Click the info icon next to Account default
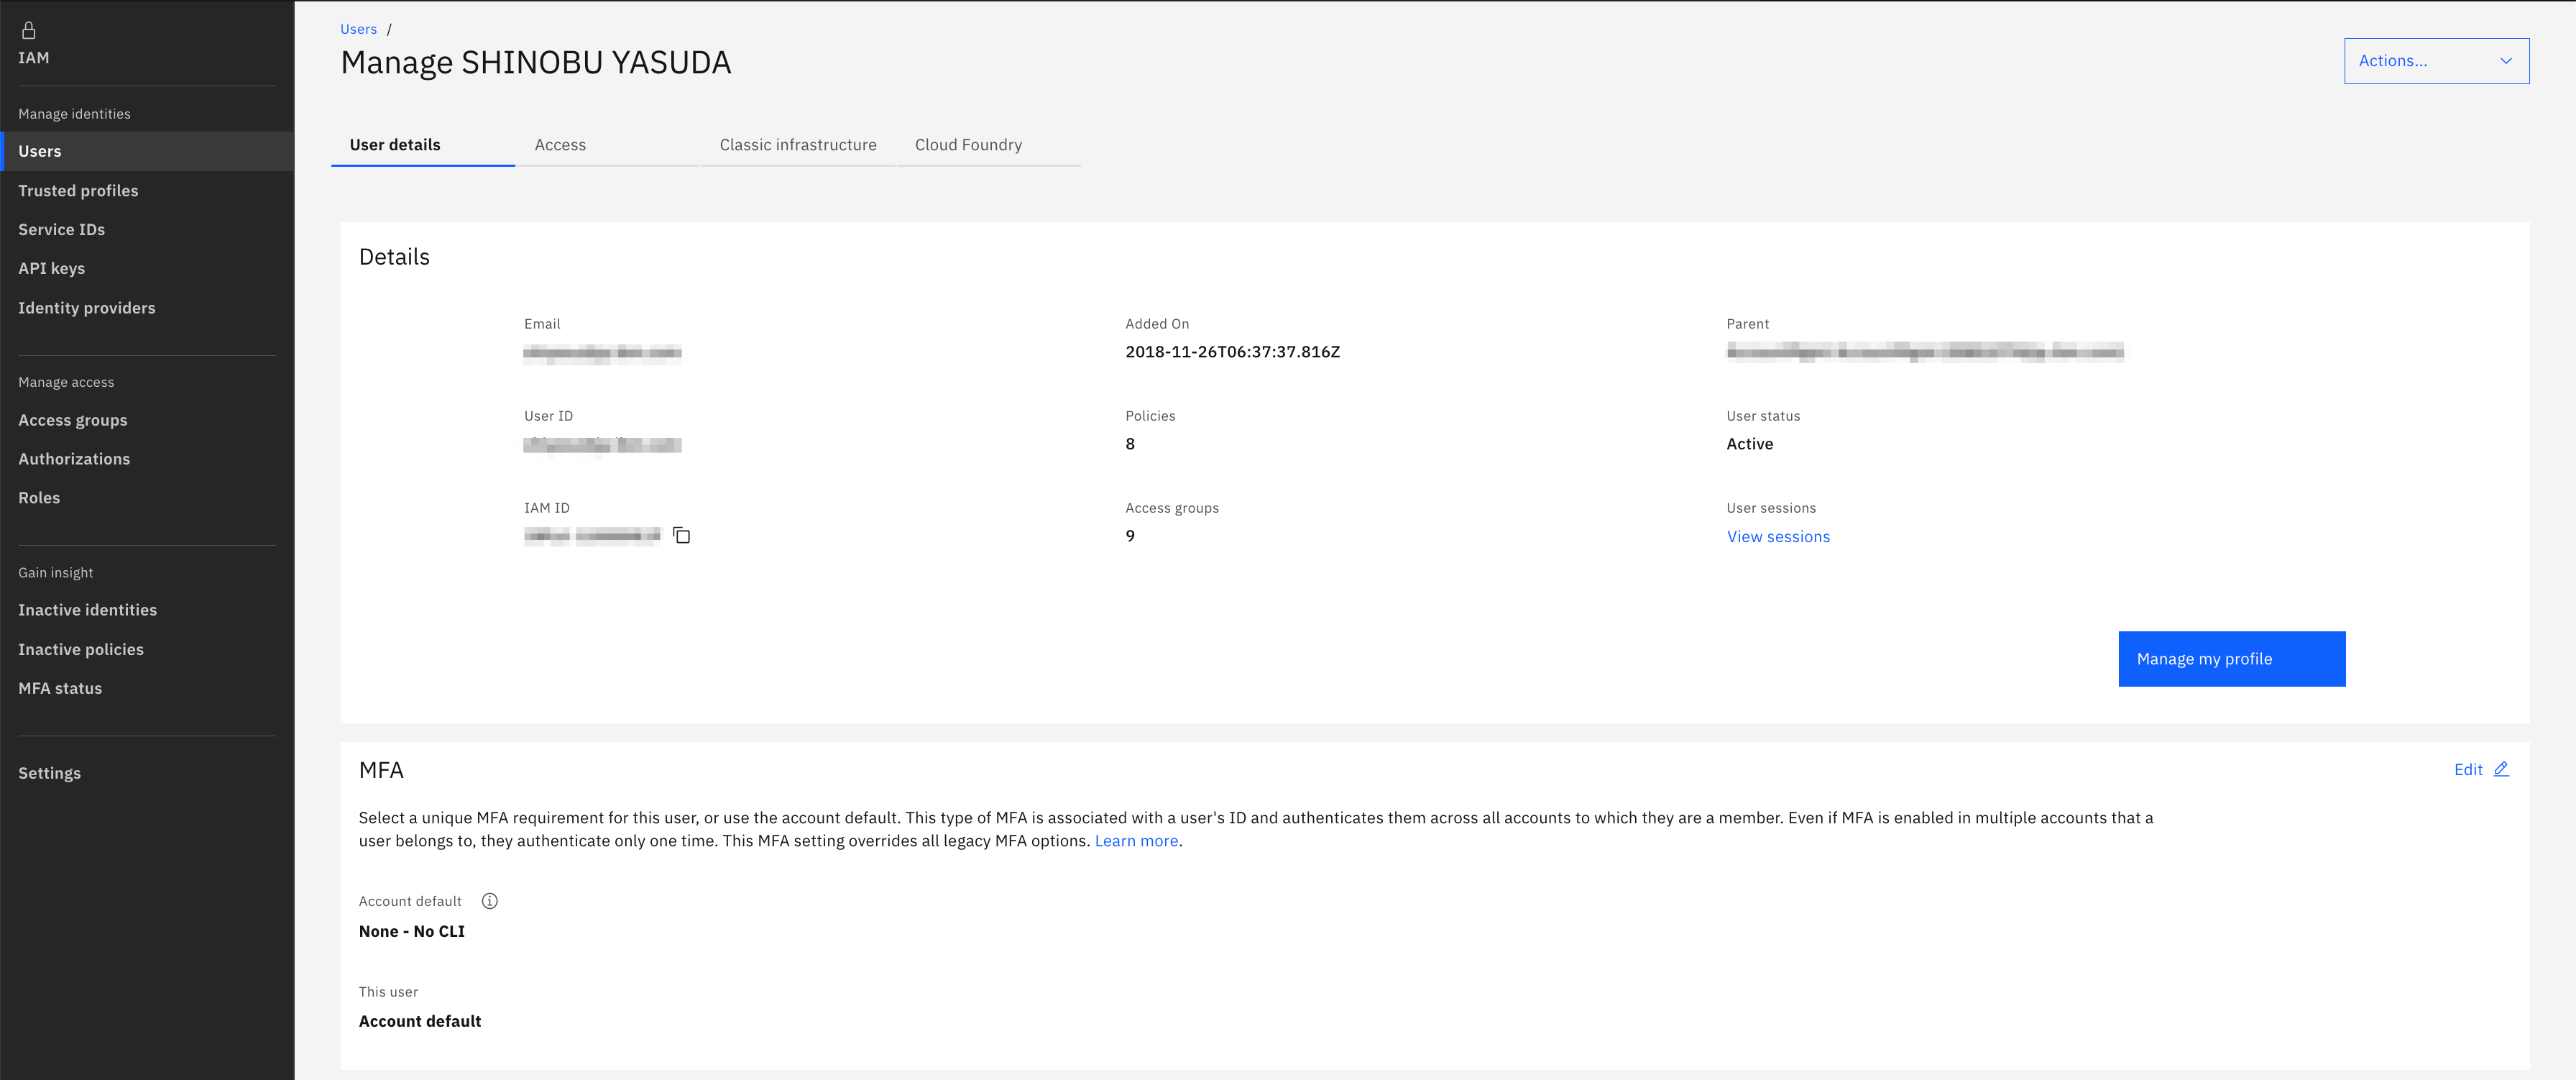This screenshot has width=2576, height=1080. point(489,900)
